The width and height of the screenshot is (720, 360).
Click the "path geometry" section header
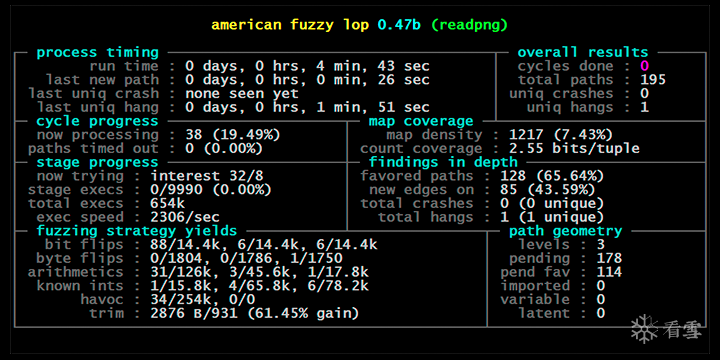tap(565, 231)
